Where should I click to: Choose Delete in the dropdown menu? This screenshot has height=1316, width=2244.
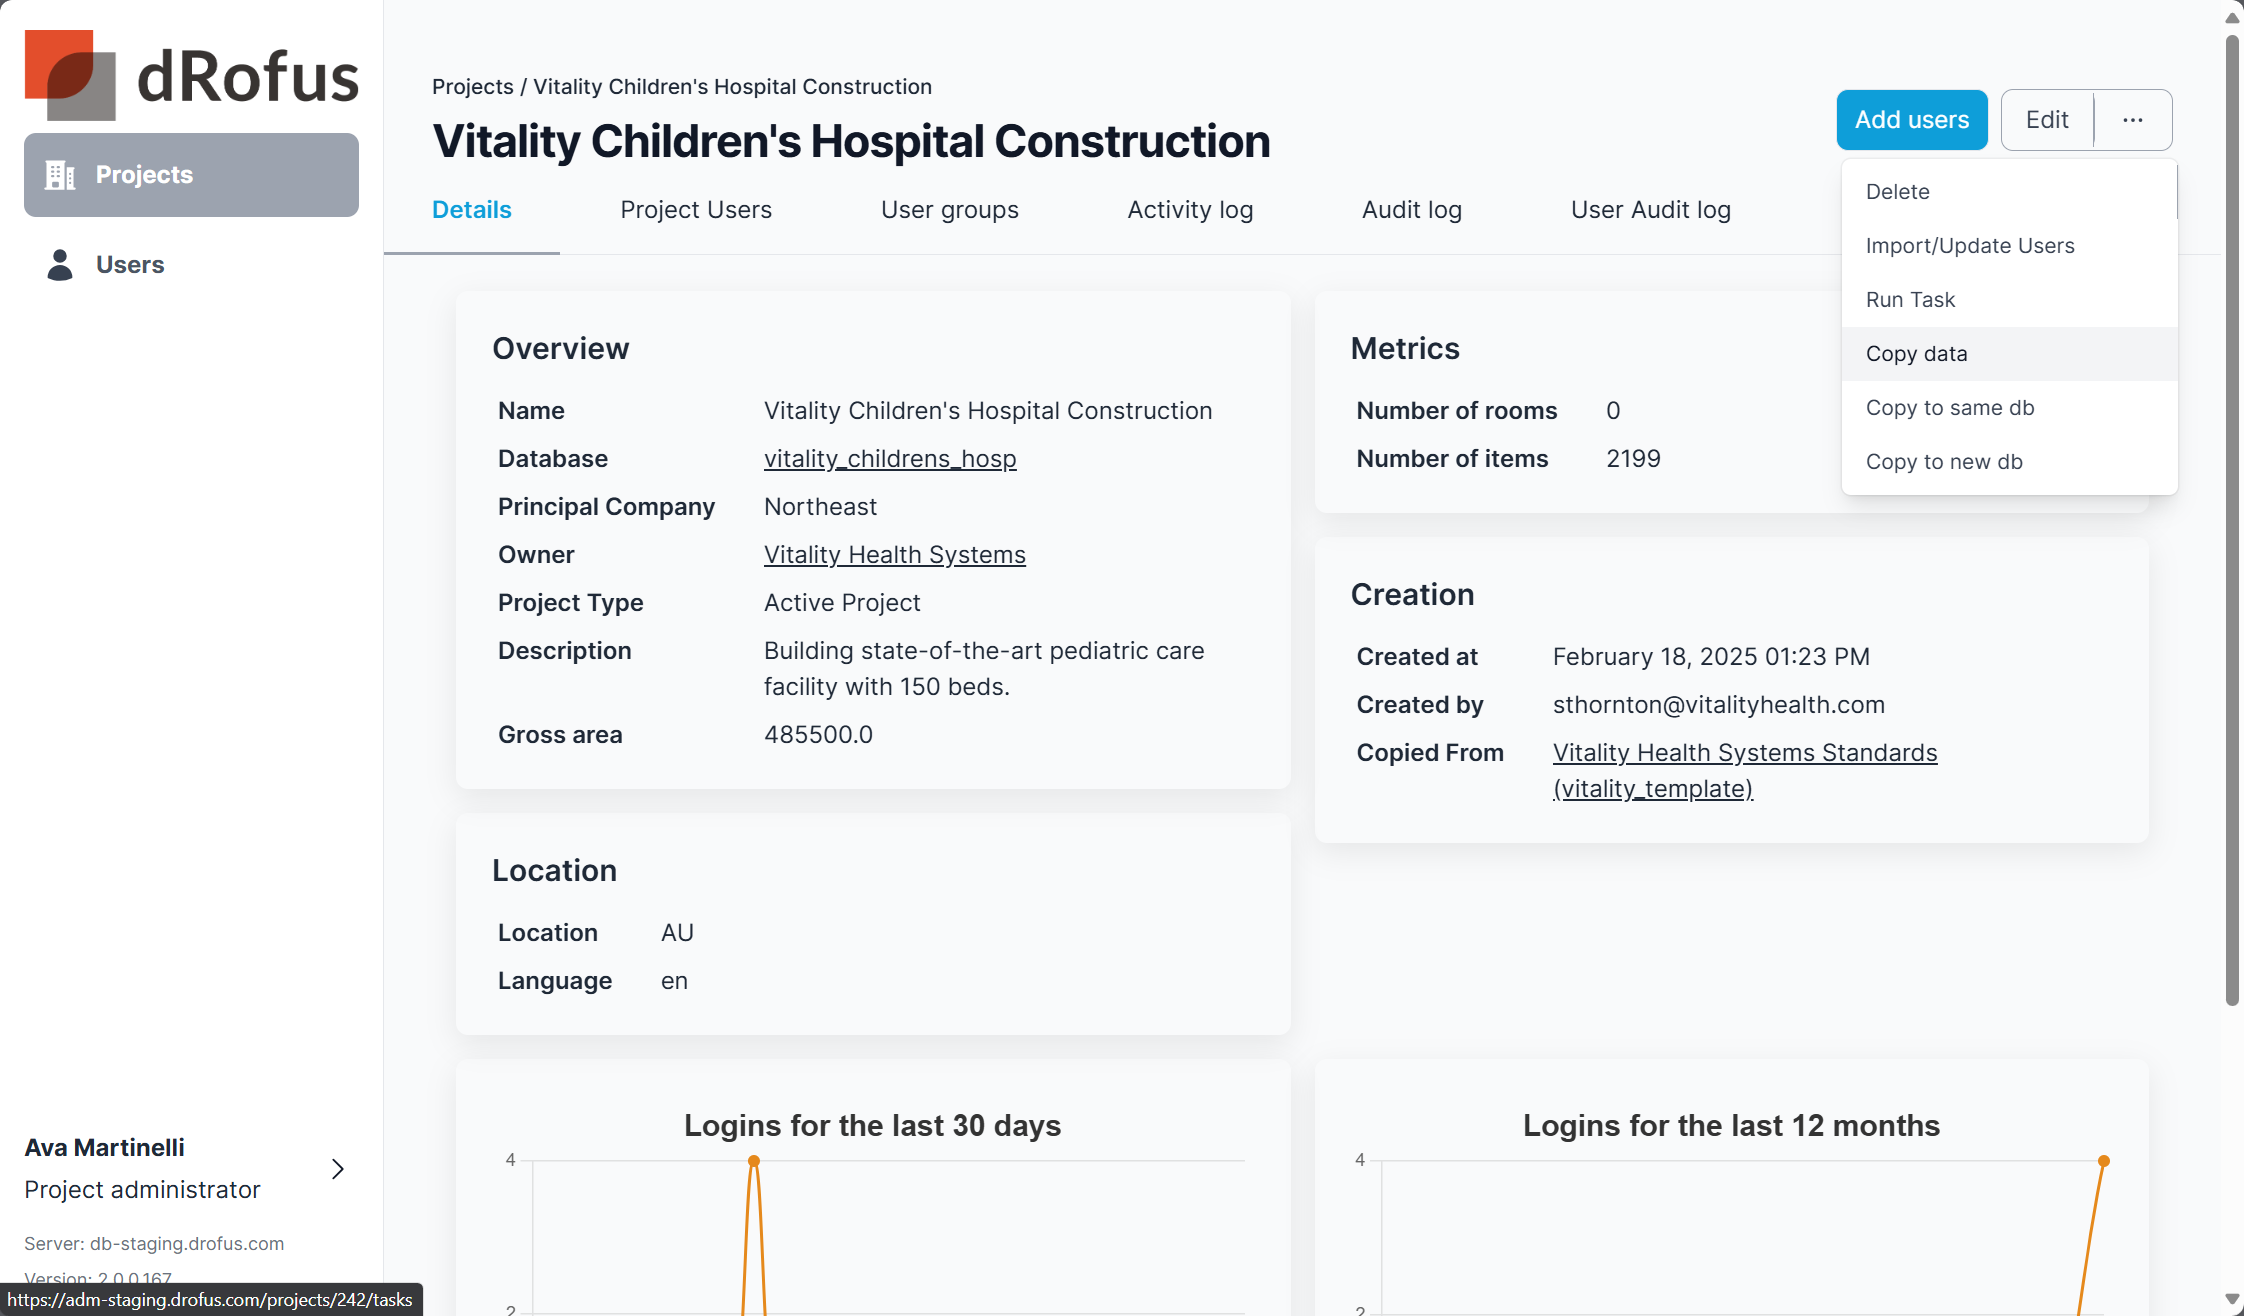click(x=1897, y=192)
